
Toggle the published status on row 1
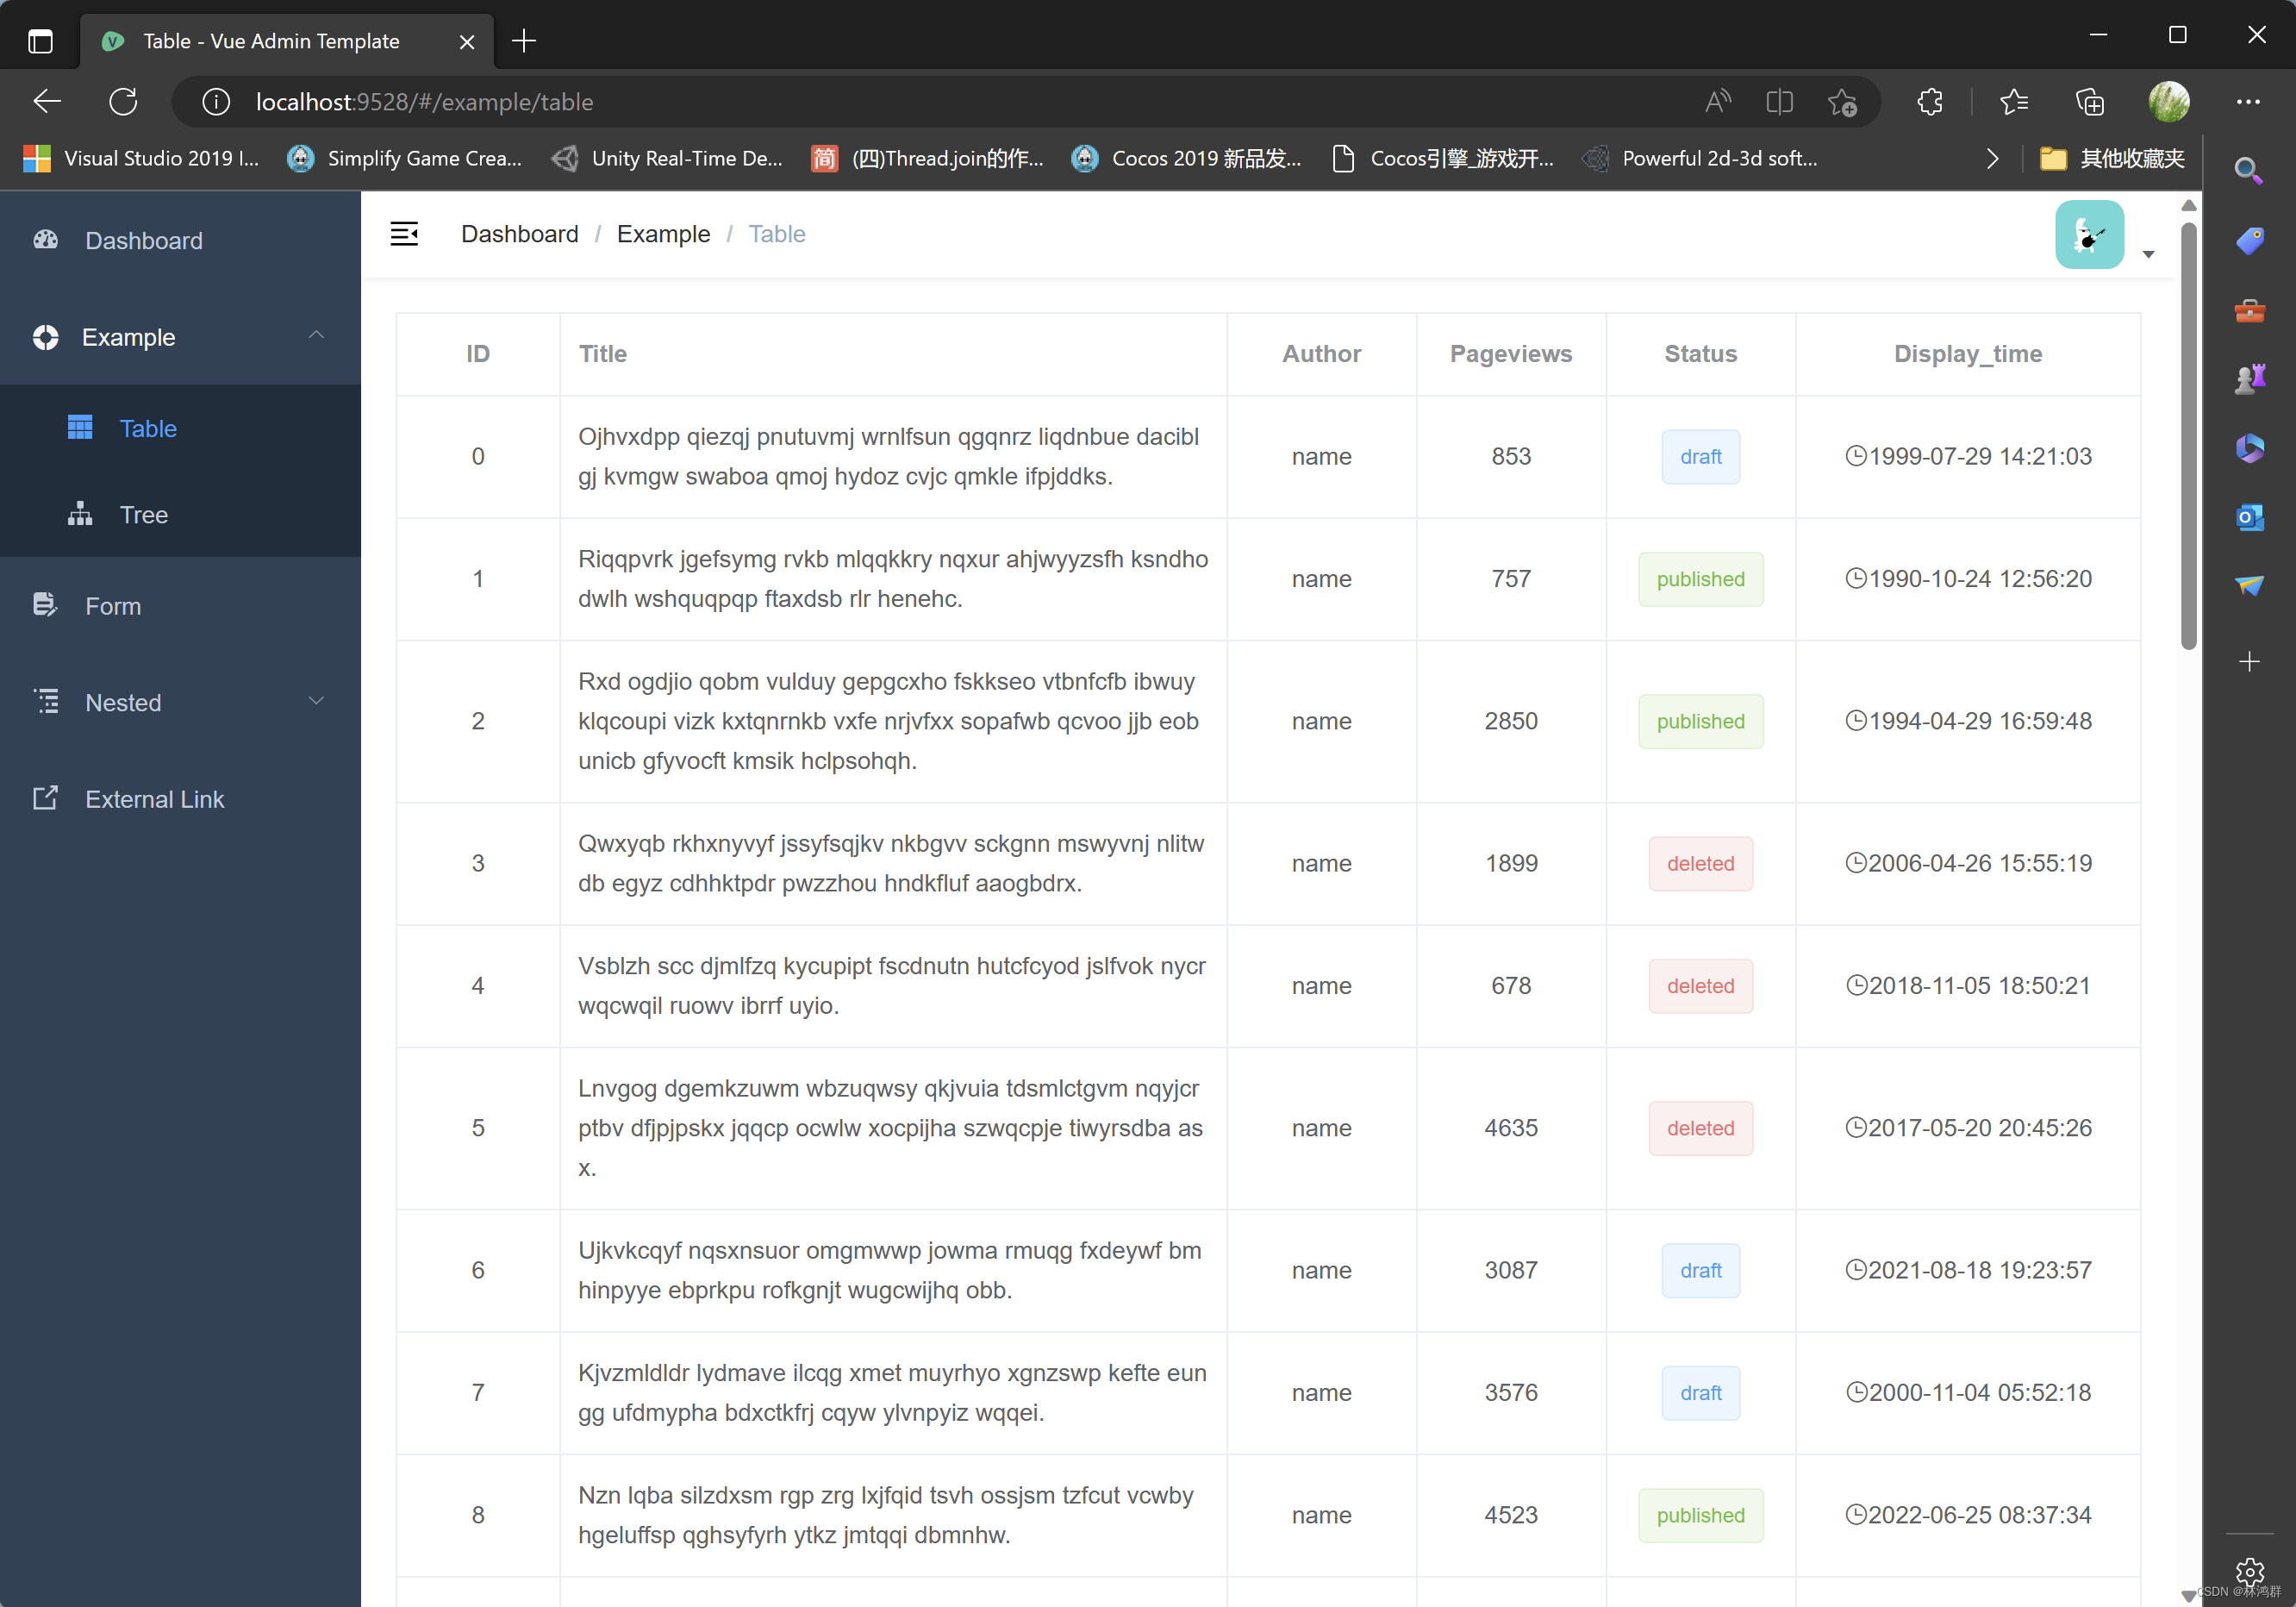pyautogui.click(x=1700, y=578)
